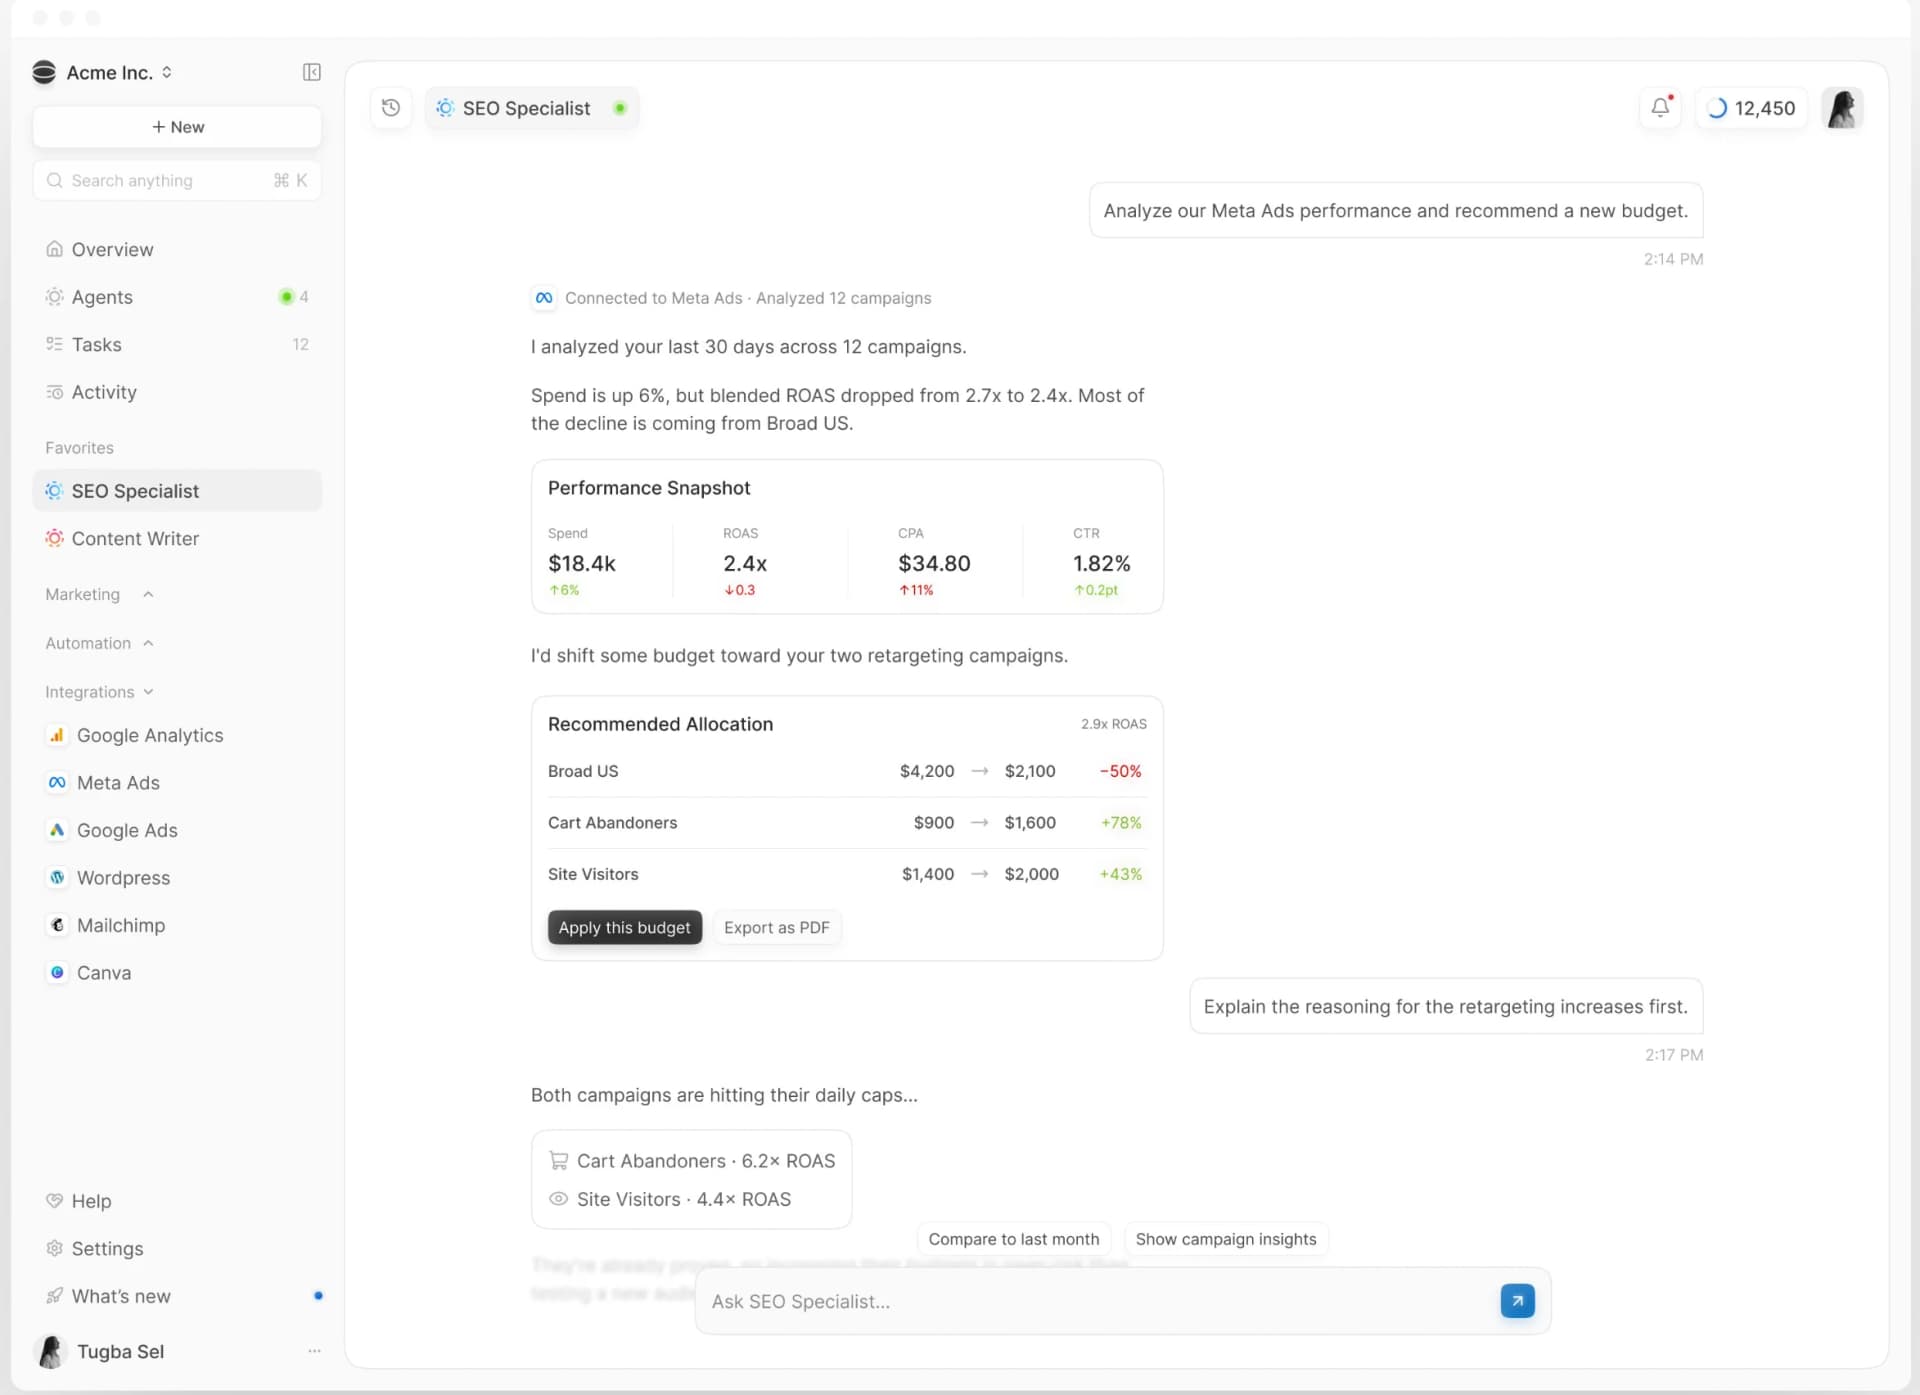Send message with blue arrow button
Image resolution: width=1920 pixels, height=1395 pixels.
click(x=1517, y=1300)
